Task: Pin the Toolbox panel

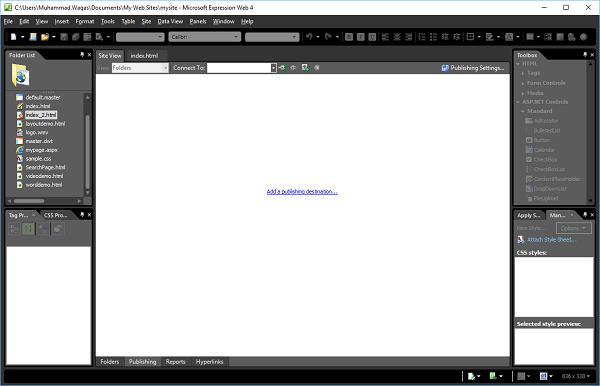Action: [585, 55]
